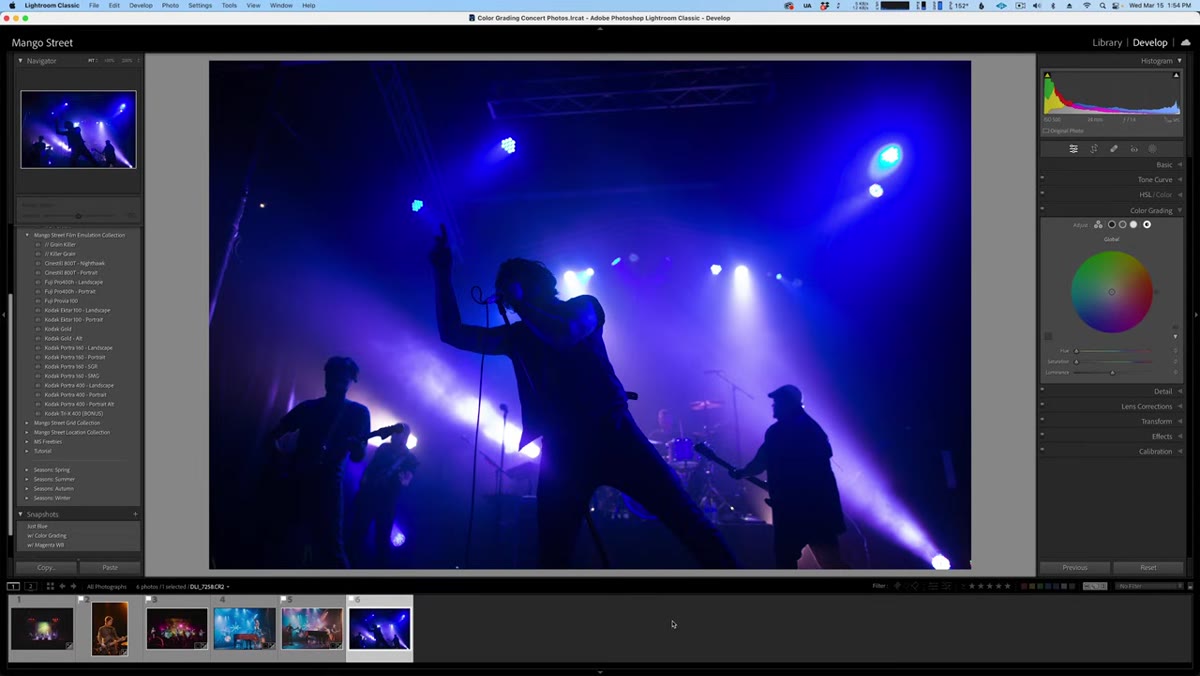This screenshot has height=676, width=1200.
Task: Toggle the Tone Curve panel switch
Action: (1042, 180)
